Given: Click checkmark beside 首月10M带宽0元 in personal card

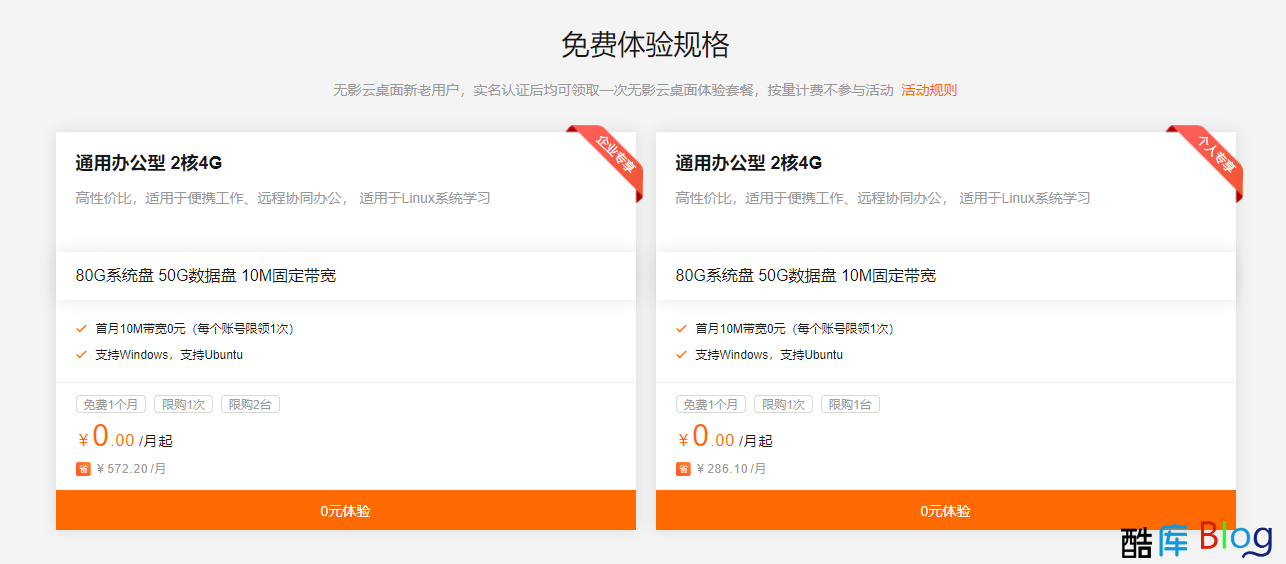Looking at the screenshot, I should click(x=681, y=328).
